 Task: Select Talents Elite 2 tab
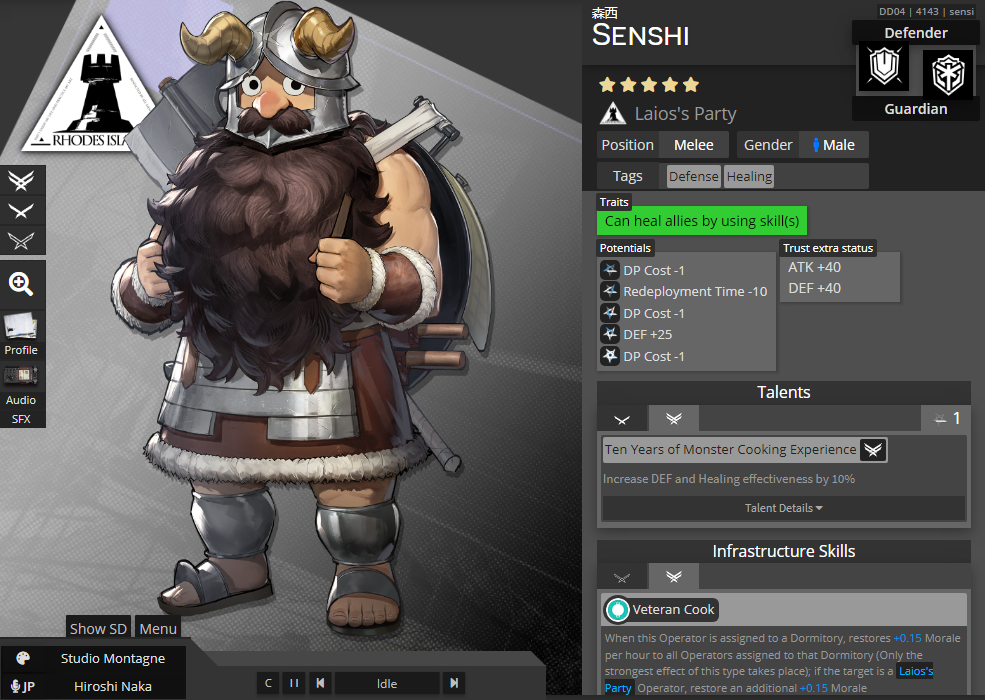tap(673, 419)
